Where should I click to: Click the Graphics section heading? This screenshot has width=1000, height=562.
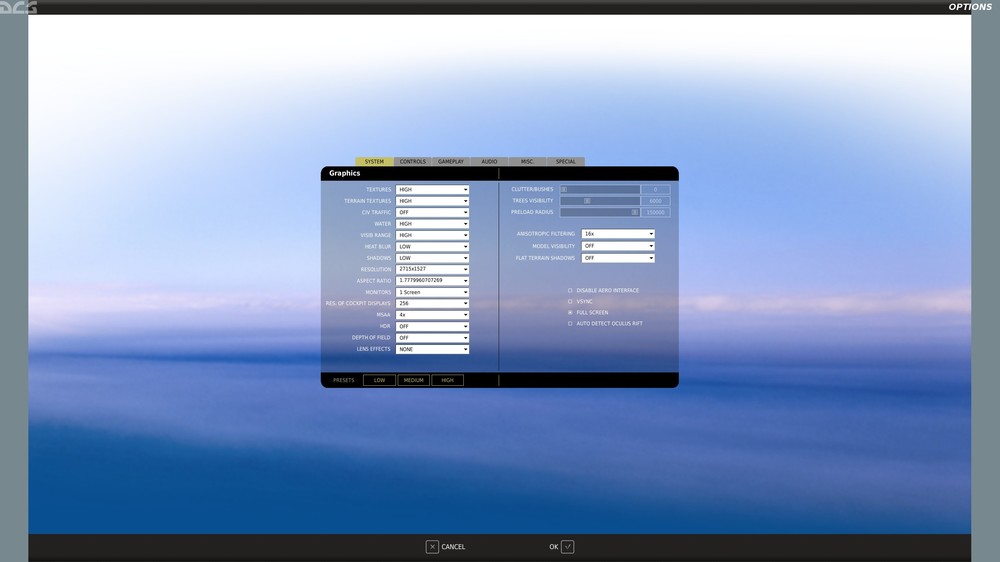[x=344, y=174]
